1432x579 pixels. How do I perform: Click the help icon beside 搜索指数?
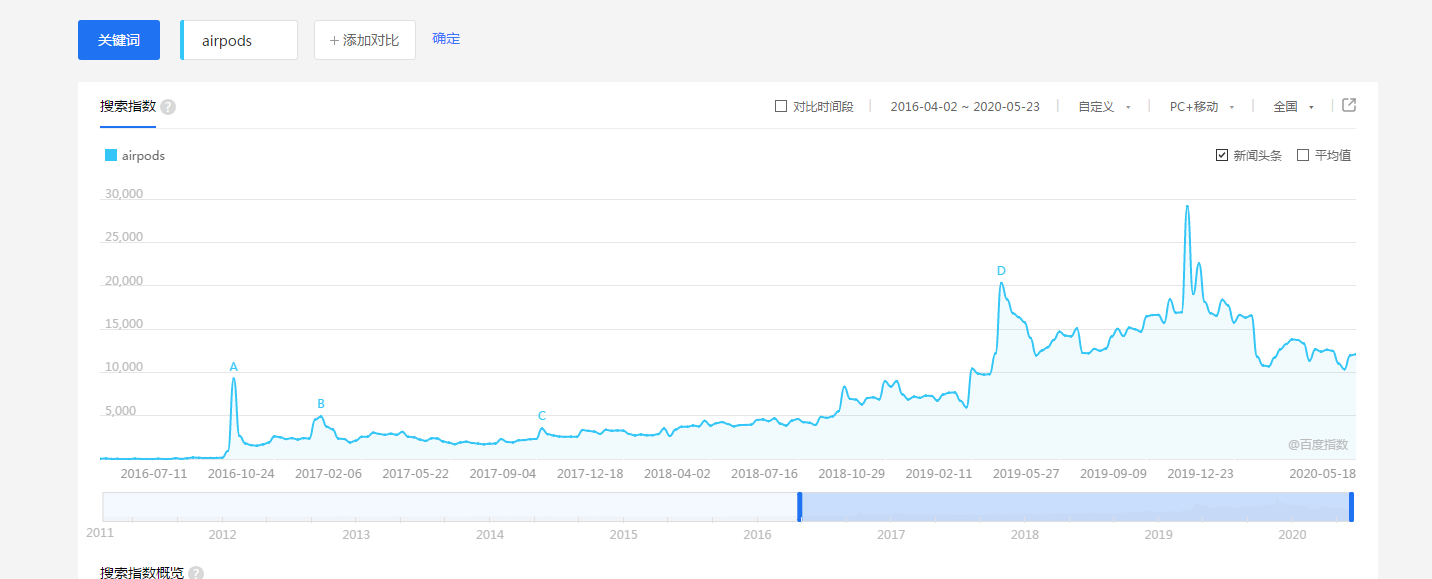[x=168, y=107]
